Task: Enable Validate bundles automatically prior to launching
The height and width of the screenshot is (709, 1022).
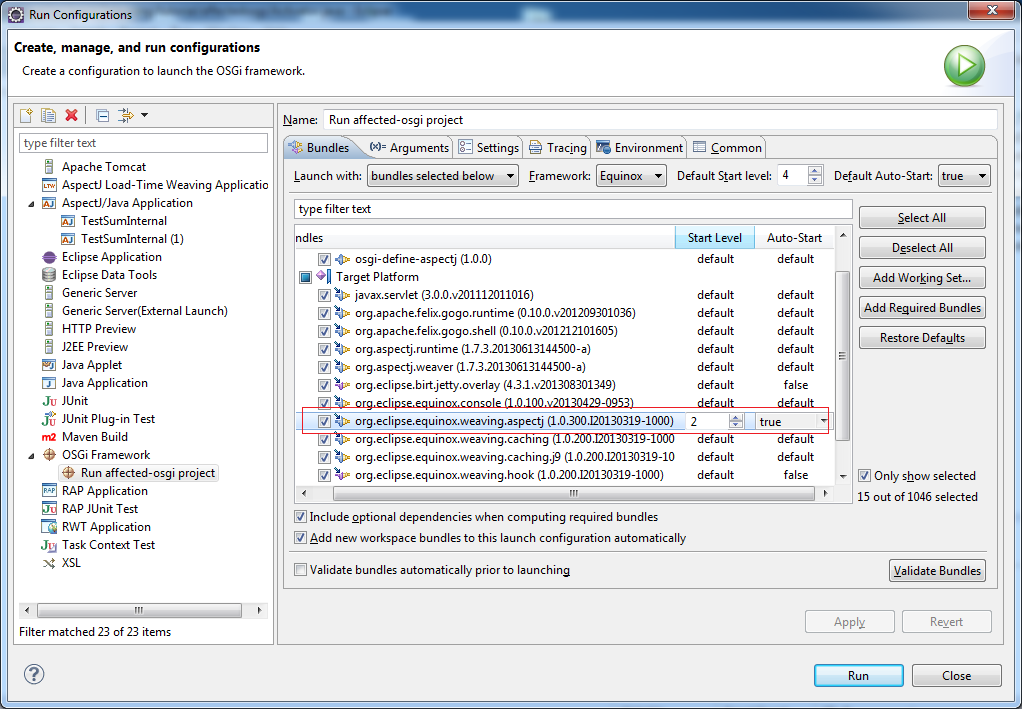Action: pos(300,570)
